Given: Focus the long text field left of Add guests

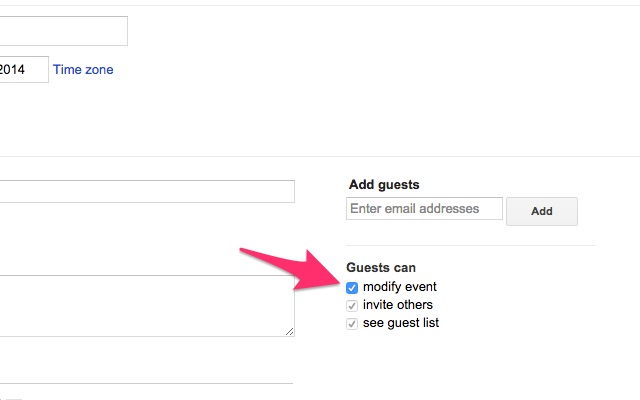Looking at the screenshot, I should pos(147,191).
